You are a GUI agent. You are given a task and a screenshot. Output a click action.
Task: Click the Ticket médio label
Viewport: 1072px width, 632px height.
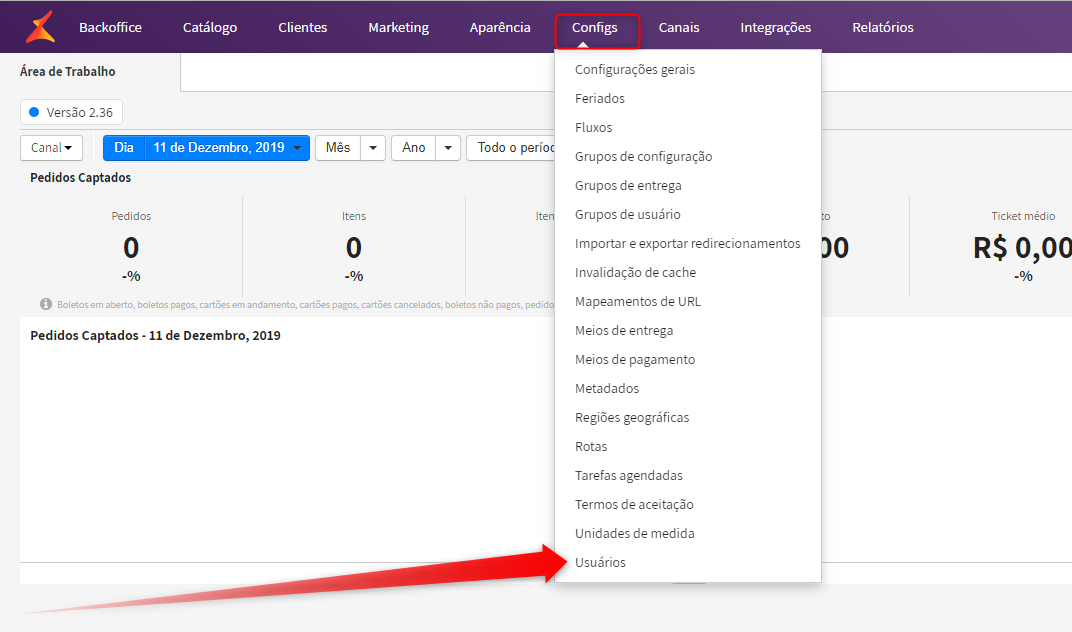[x=1023, y=216]
